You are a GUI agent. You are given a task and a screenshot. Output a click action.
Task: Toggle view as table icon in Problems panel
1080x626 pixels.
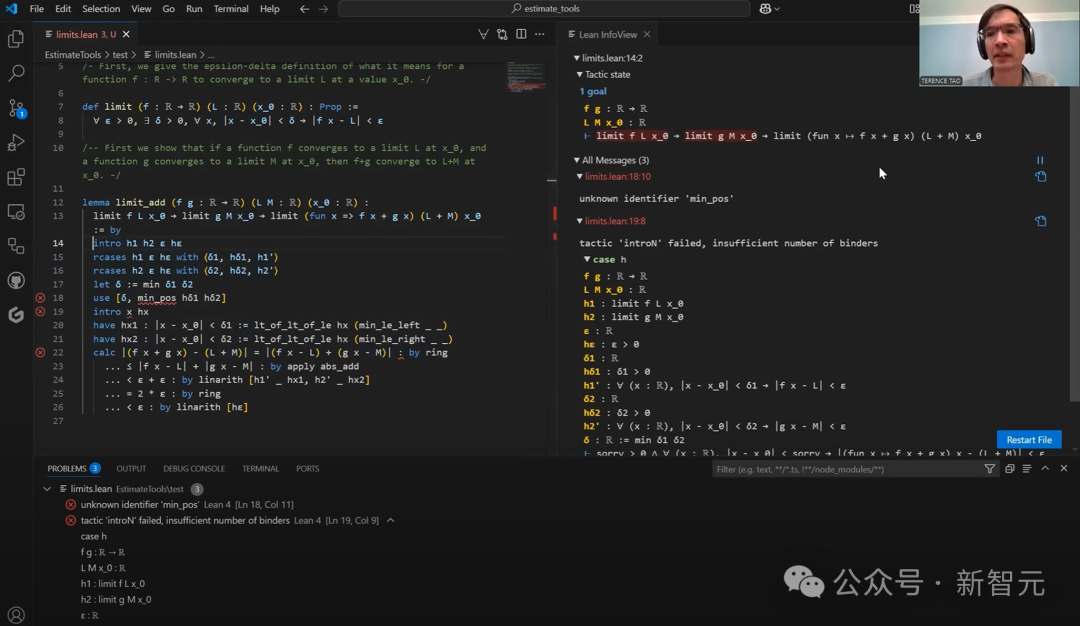[x=1027, y=468]
